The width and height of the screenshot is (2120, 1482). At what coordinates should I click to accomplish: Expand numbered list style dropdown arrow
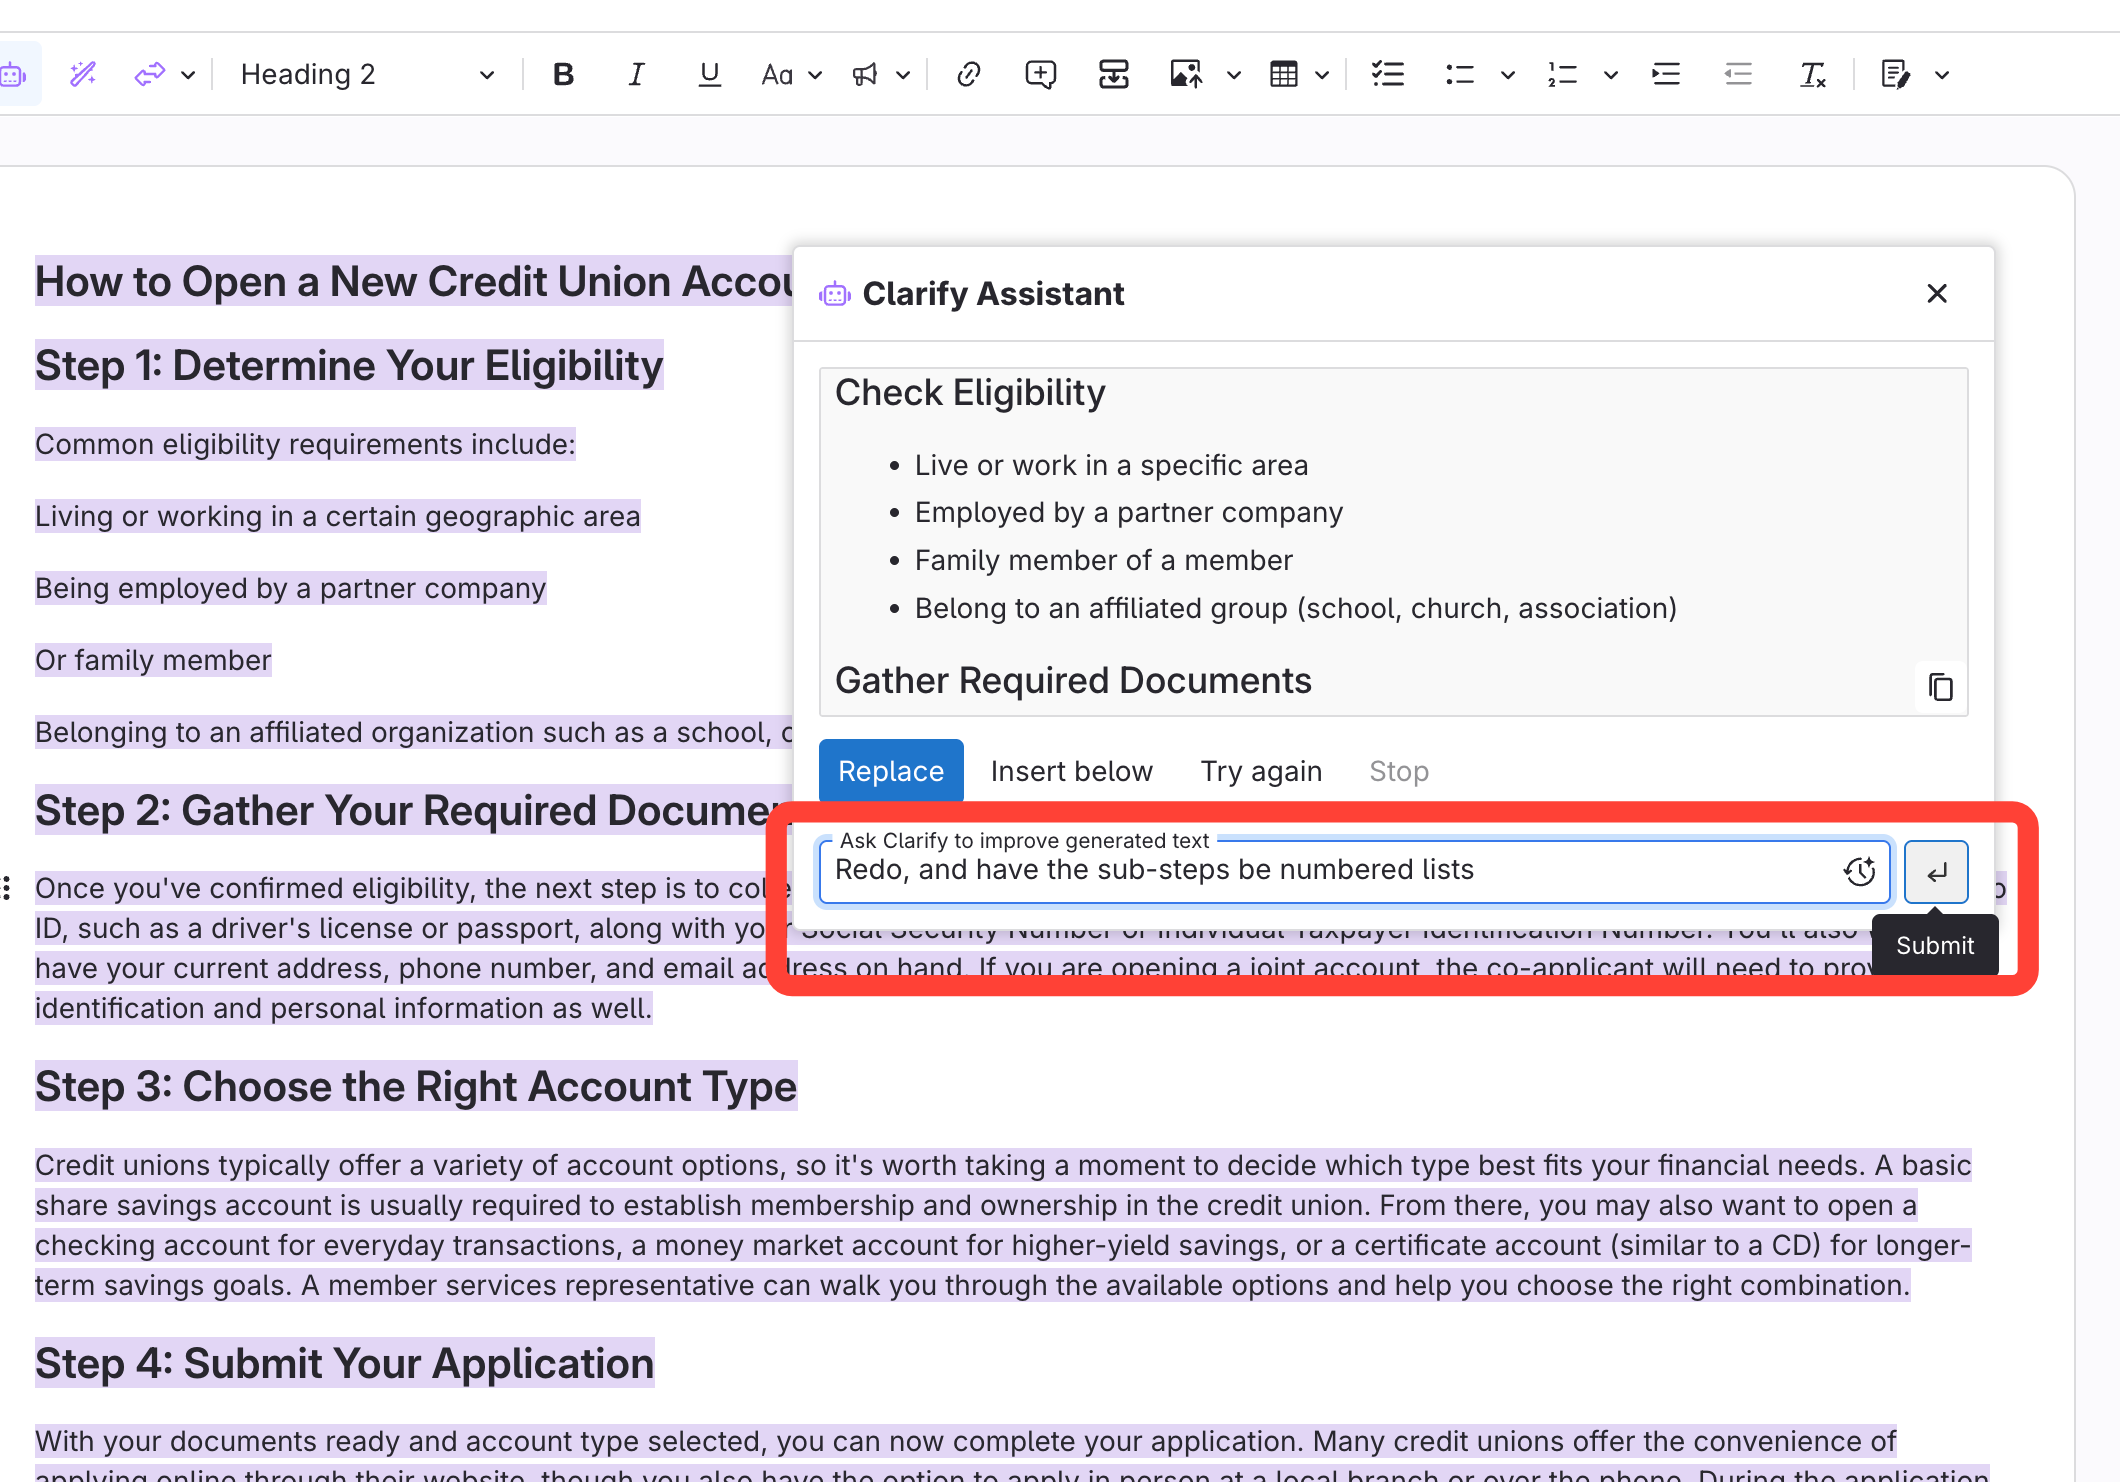coord(1610,74)
